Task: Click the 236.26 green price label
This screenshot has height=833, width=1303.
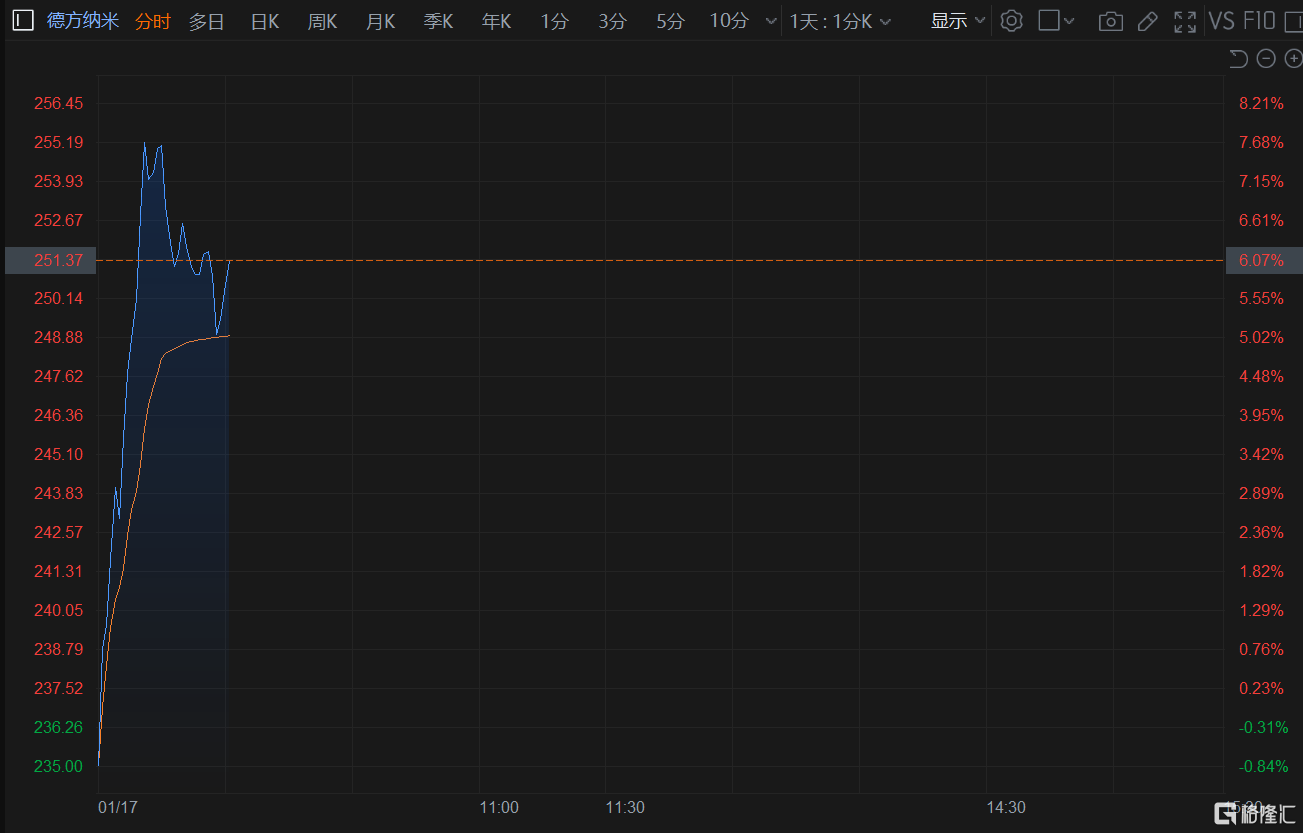Action: pyautogui.click(x=59, y=727)
